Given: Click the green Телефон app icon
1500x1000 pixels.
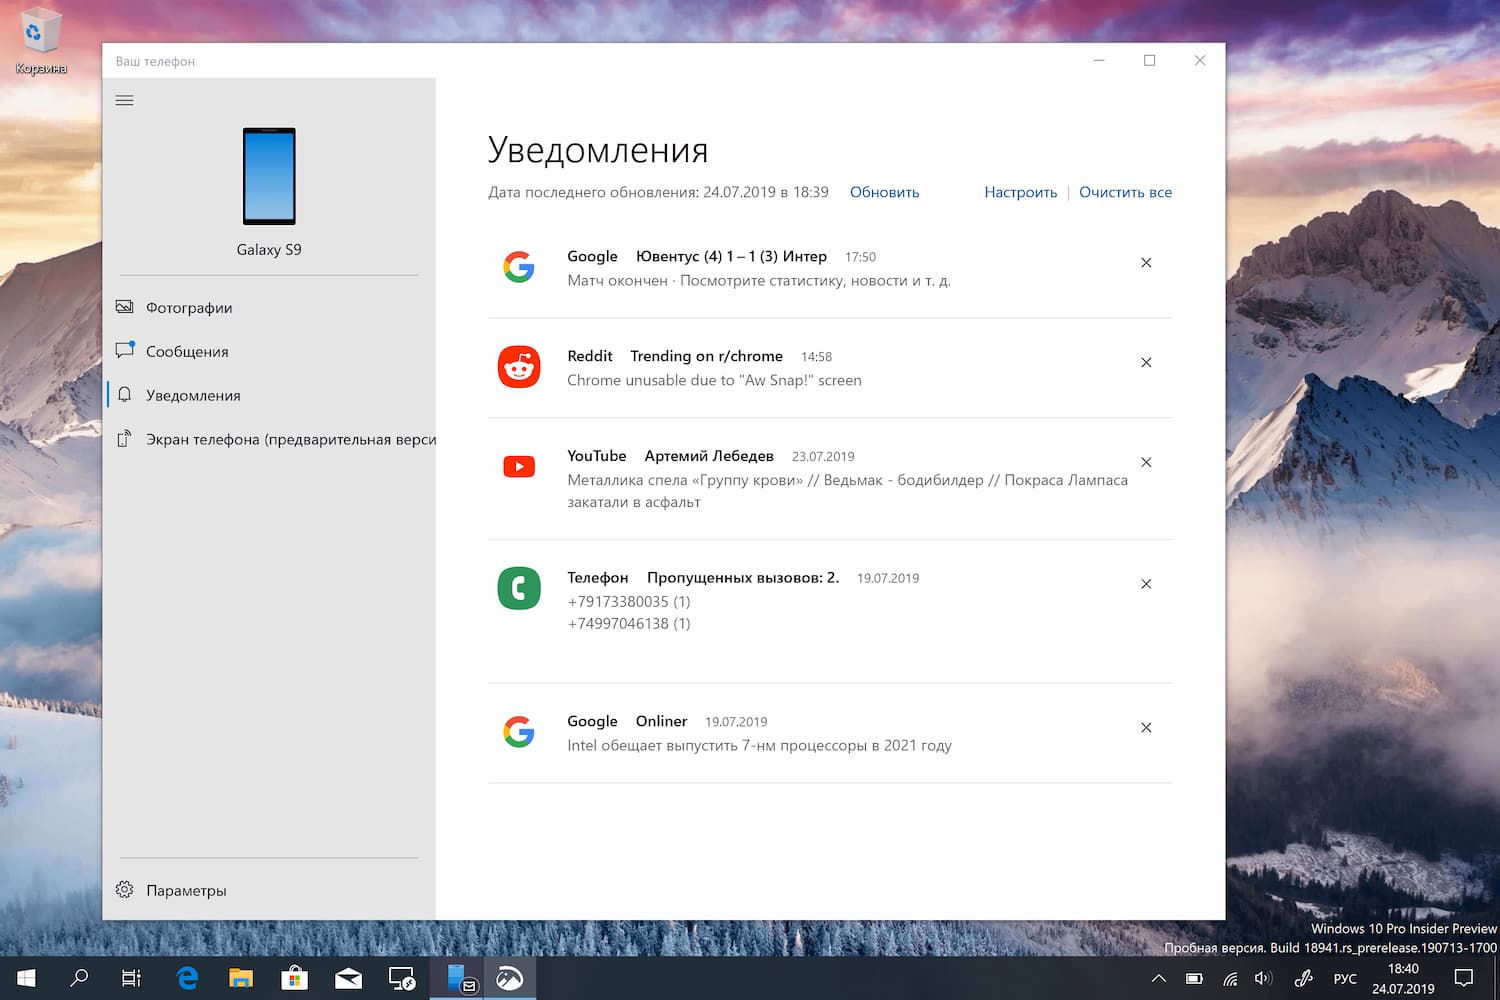Looking at the screenshot, I should pos(519,589).
